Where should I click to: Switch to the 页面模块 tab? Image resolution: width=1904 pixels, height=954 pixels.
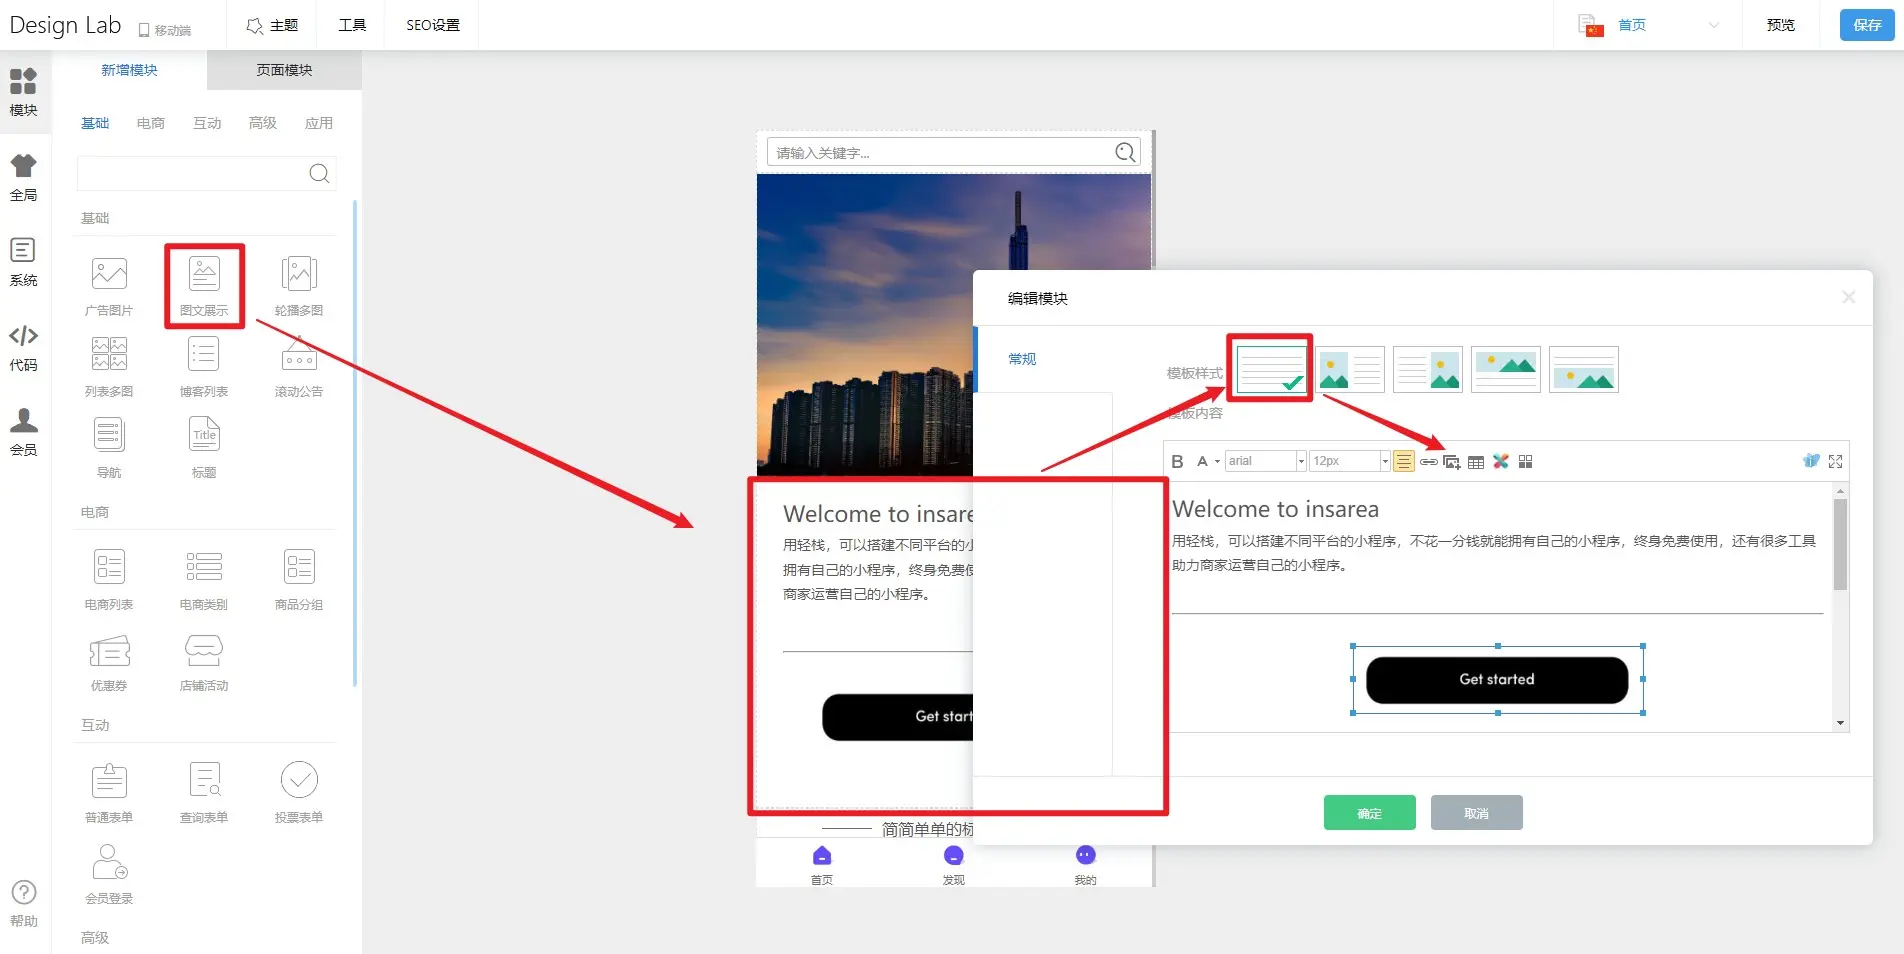point(284,70)
